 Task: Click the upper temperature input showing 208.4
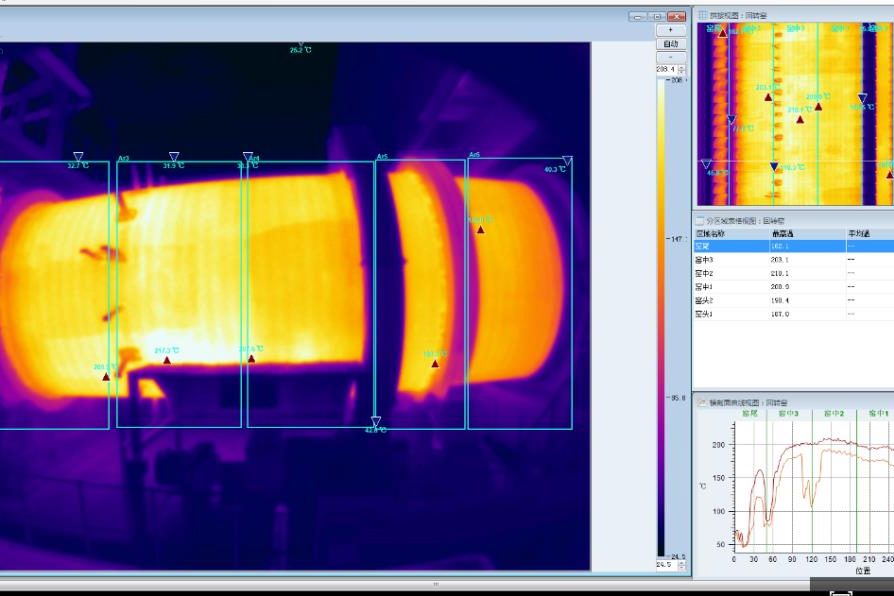[x=666, y=69]
